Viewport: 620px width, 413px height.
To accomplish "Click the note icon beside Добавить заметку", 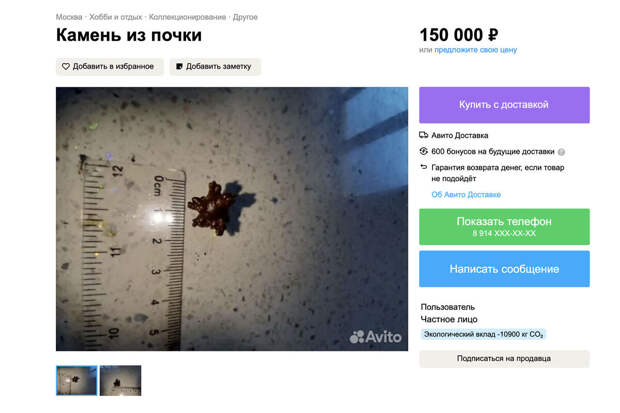I will coord(179,66).
